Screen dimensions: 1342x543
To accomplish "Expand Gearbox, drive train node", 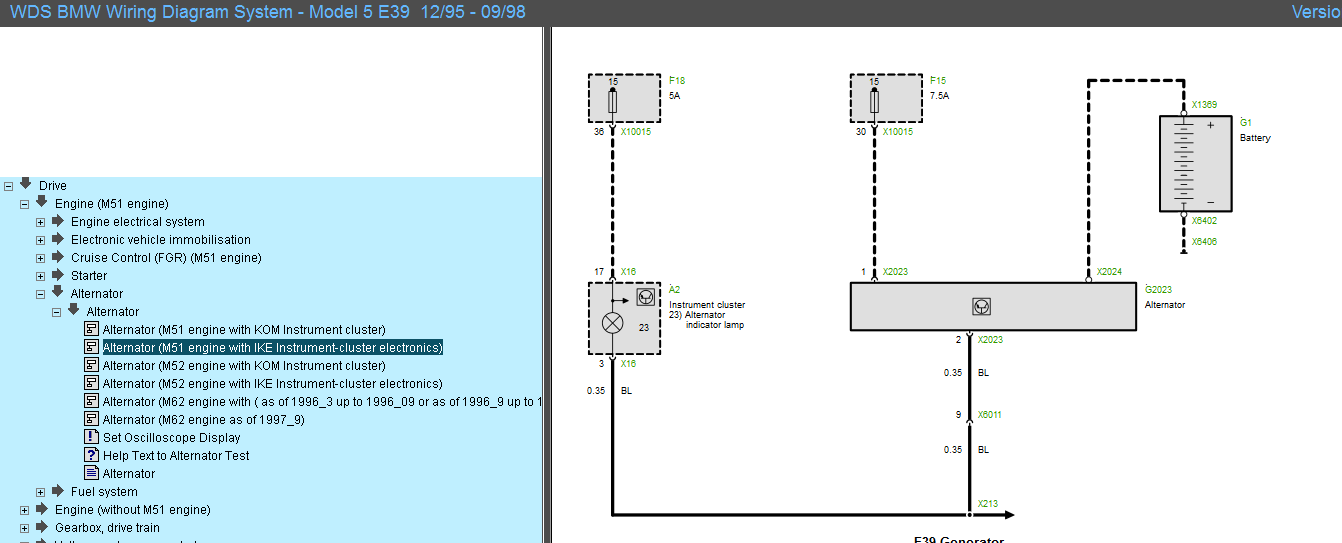I will (x=24, y=527).
